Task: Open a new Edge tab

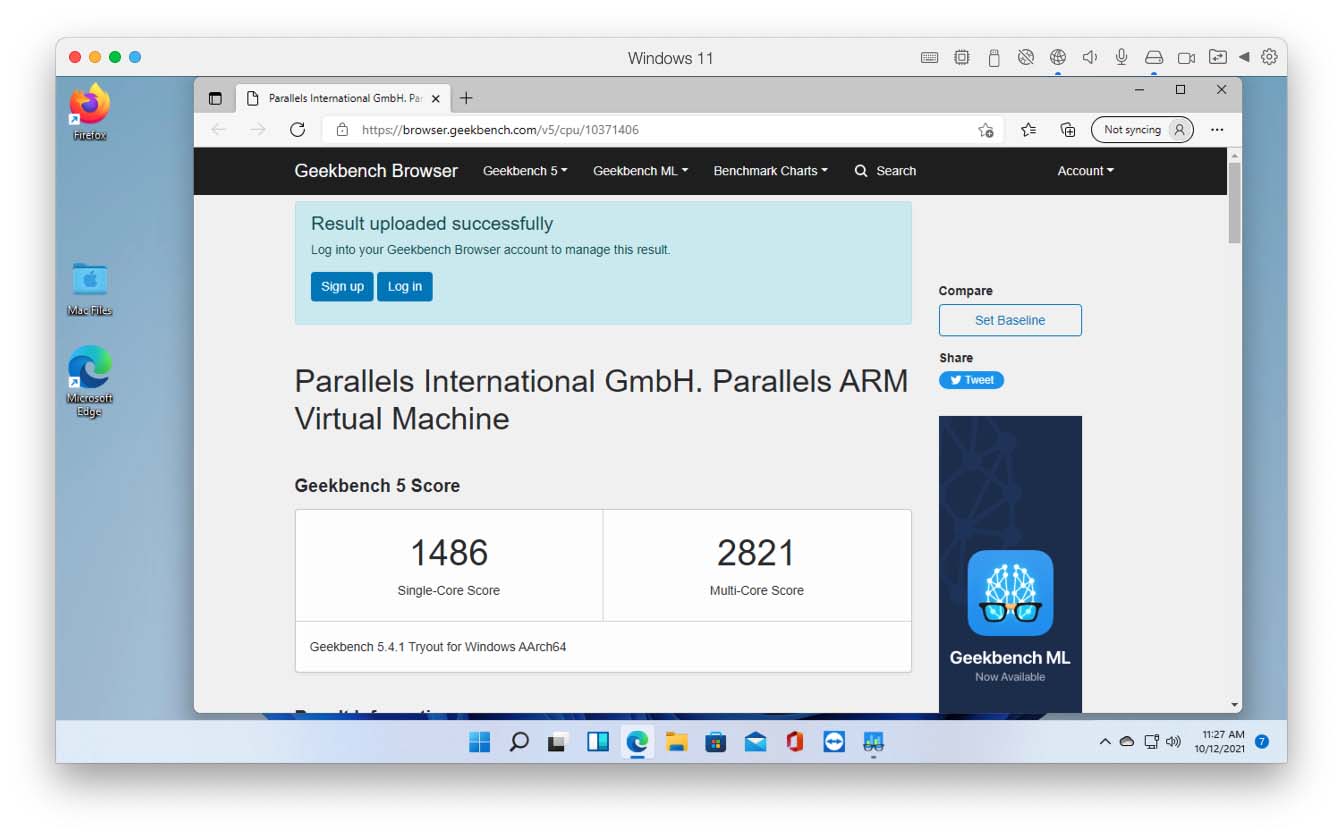Action: (x=466, y=98)
